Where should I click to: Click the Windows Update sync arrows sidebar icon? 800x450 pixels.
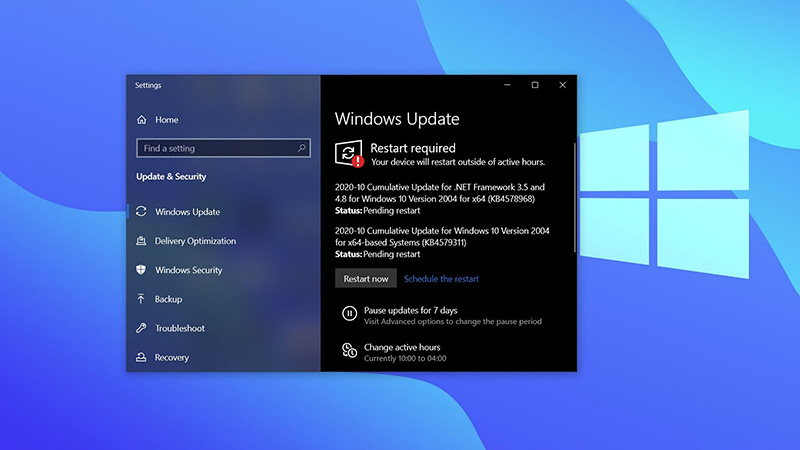coord(141,211)
